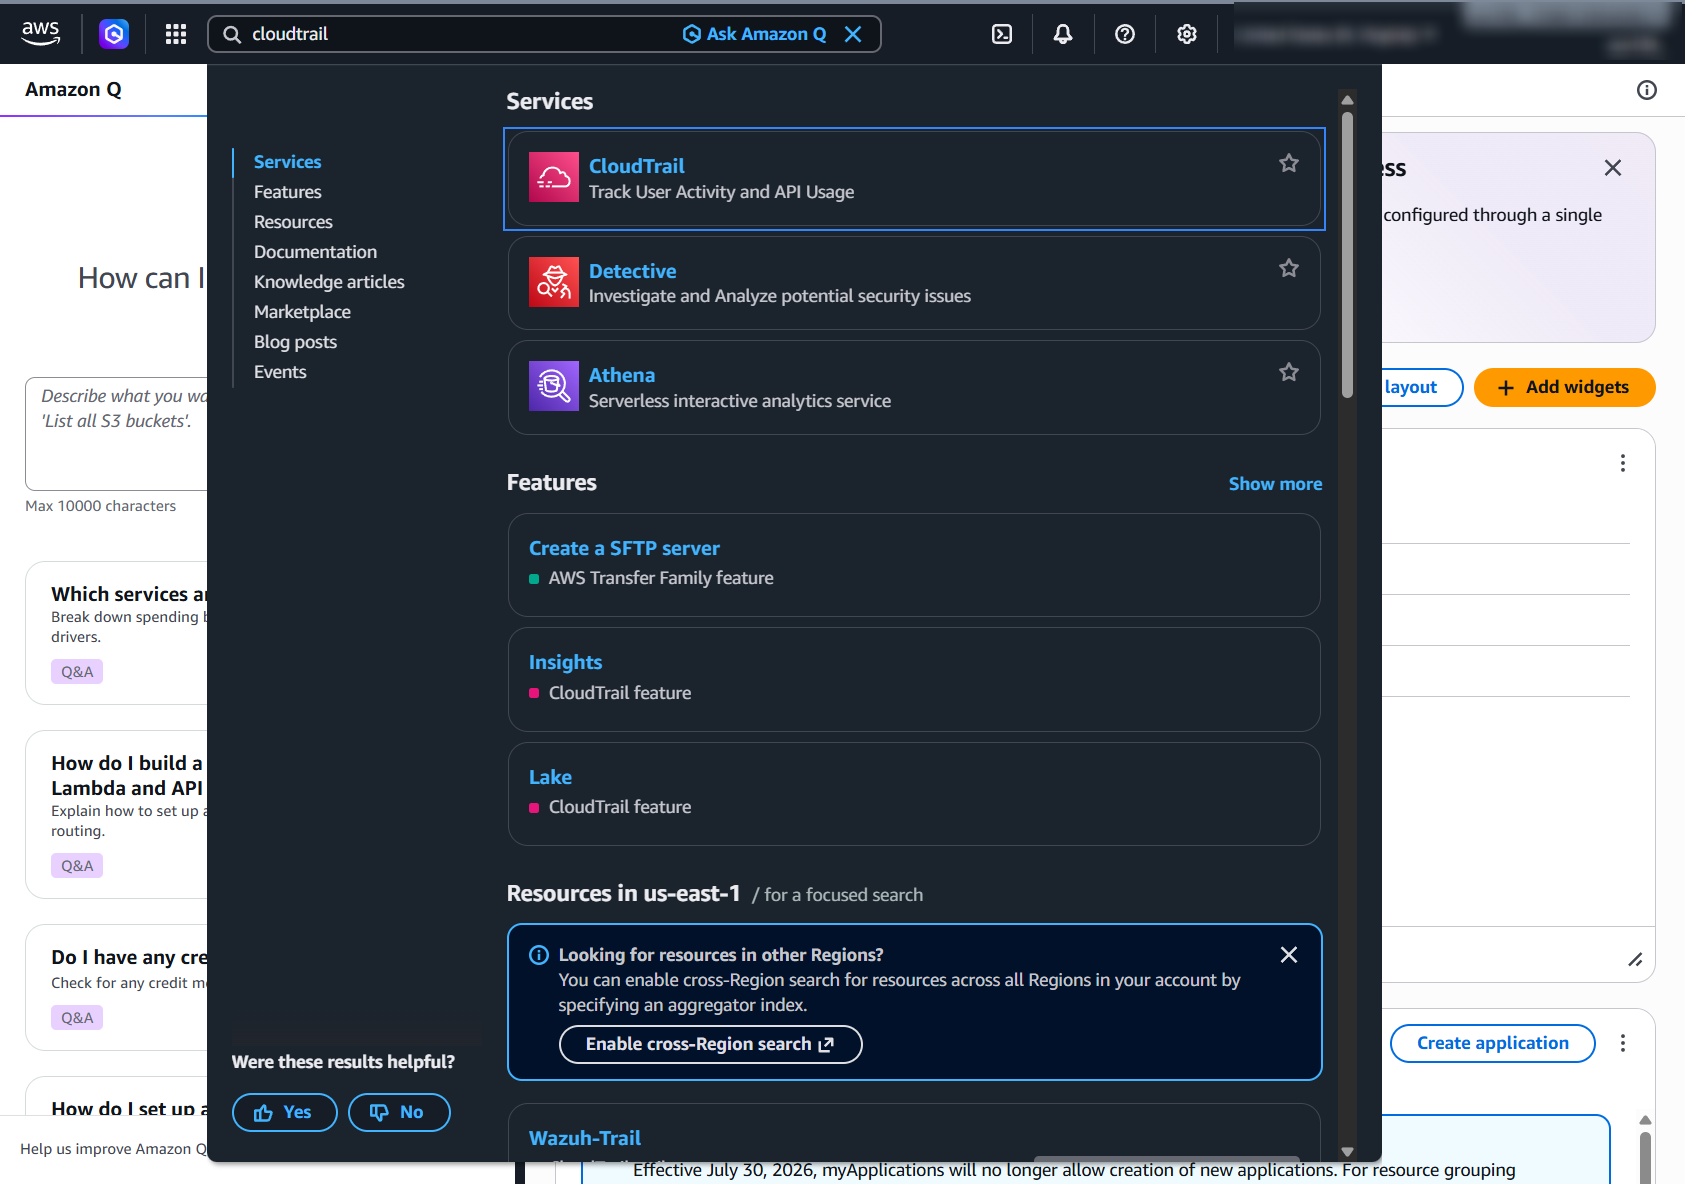Click the widget resize handle icon
The width and height of the screenshot is (1685, 1184).
coord(1635,960)
